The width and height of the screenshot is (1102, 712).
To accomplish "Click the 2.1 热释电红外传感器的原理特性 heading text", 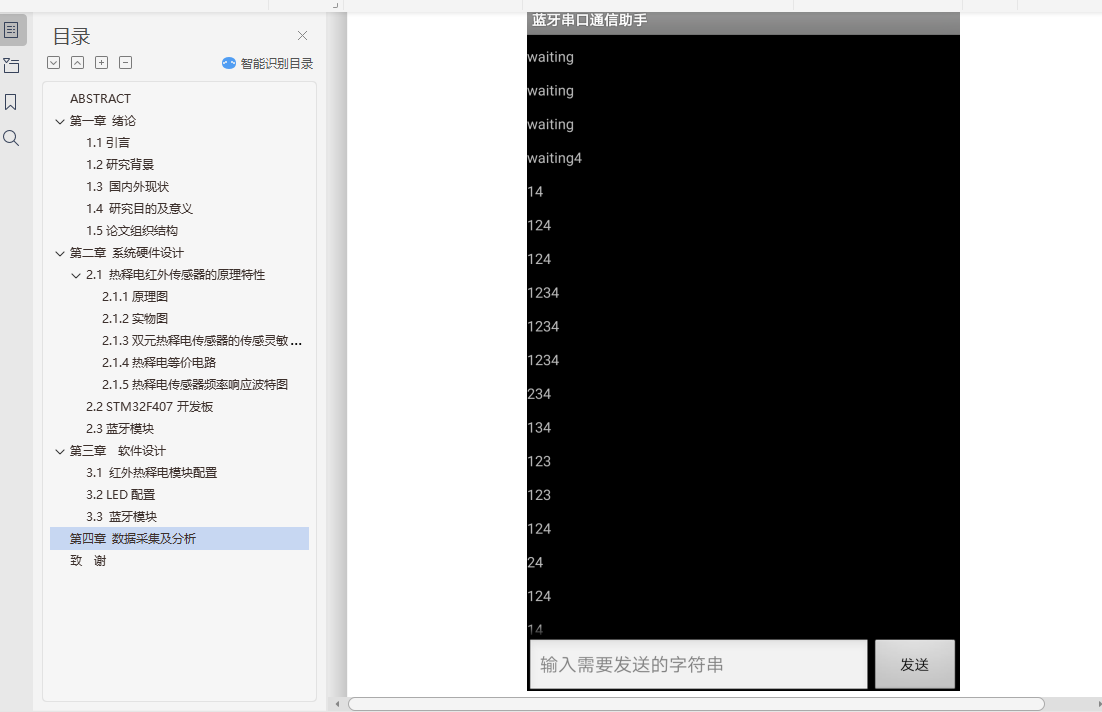I will [176, 275].
